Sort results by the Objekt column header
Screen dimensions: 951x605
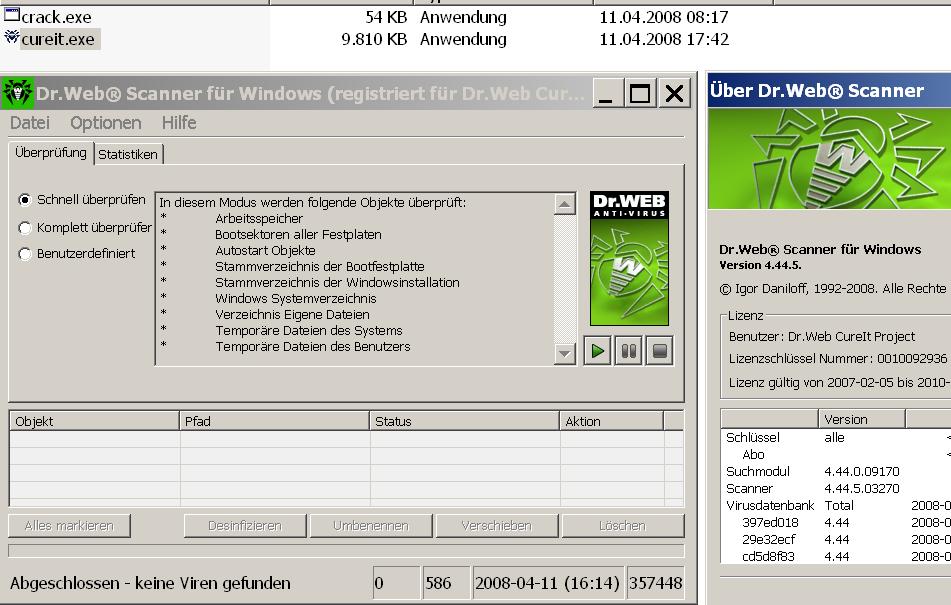(95, 421)
